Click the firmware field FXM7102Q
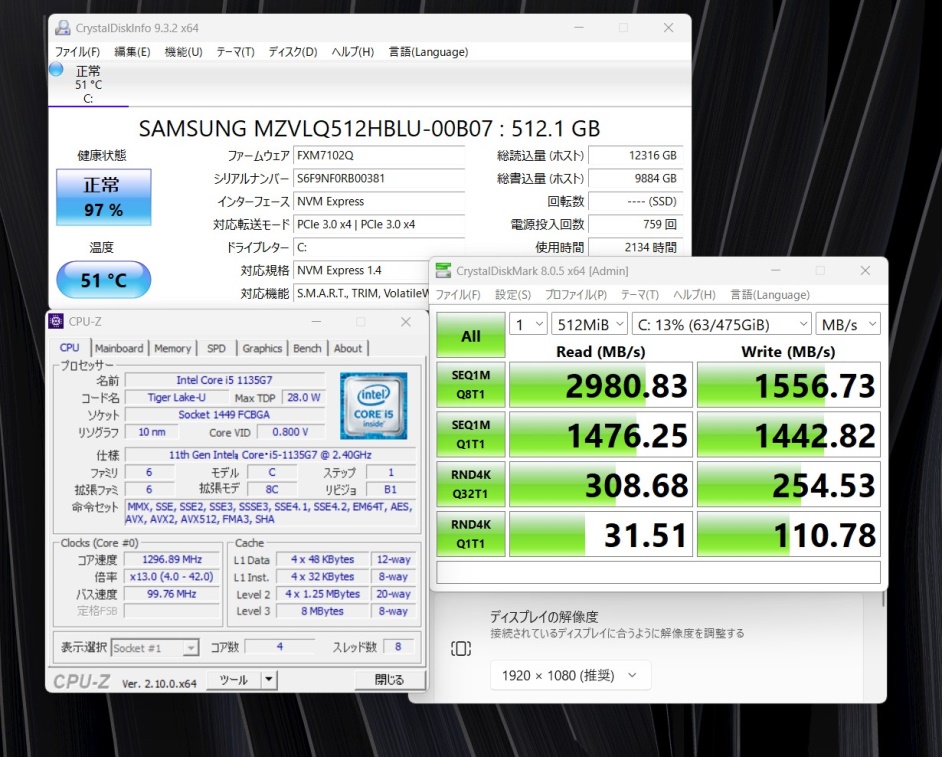Viewport: 942px width, 757px height. tap(379, 156)
